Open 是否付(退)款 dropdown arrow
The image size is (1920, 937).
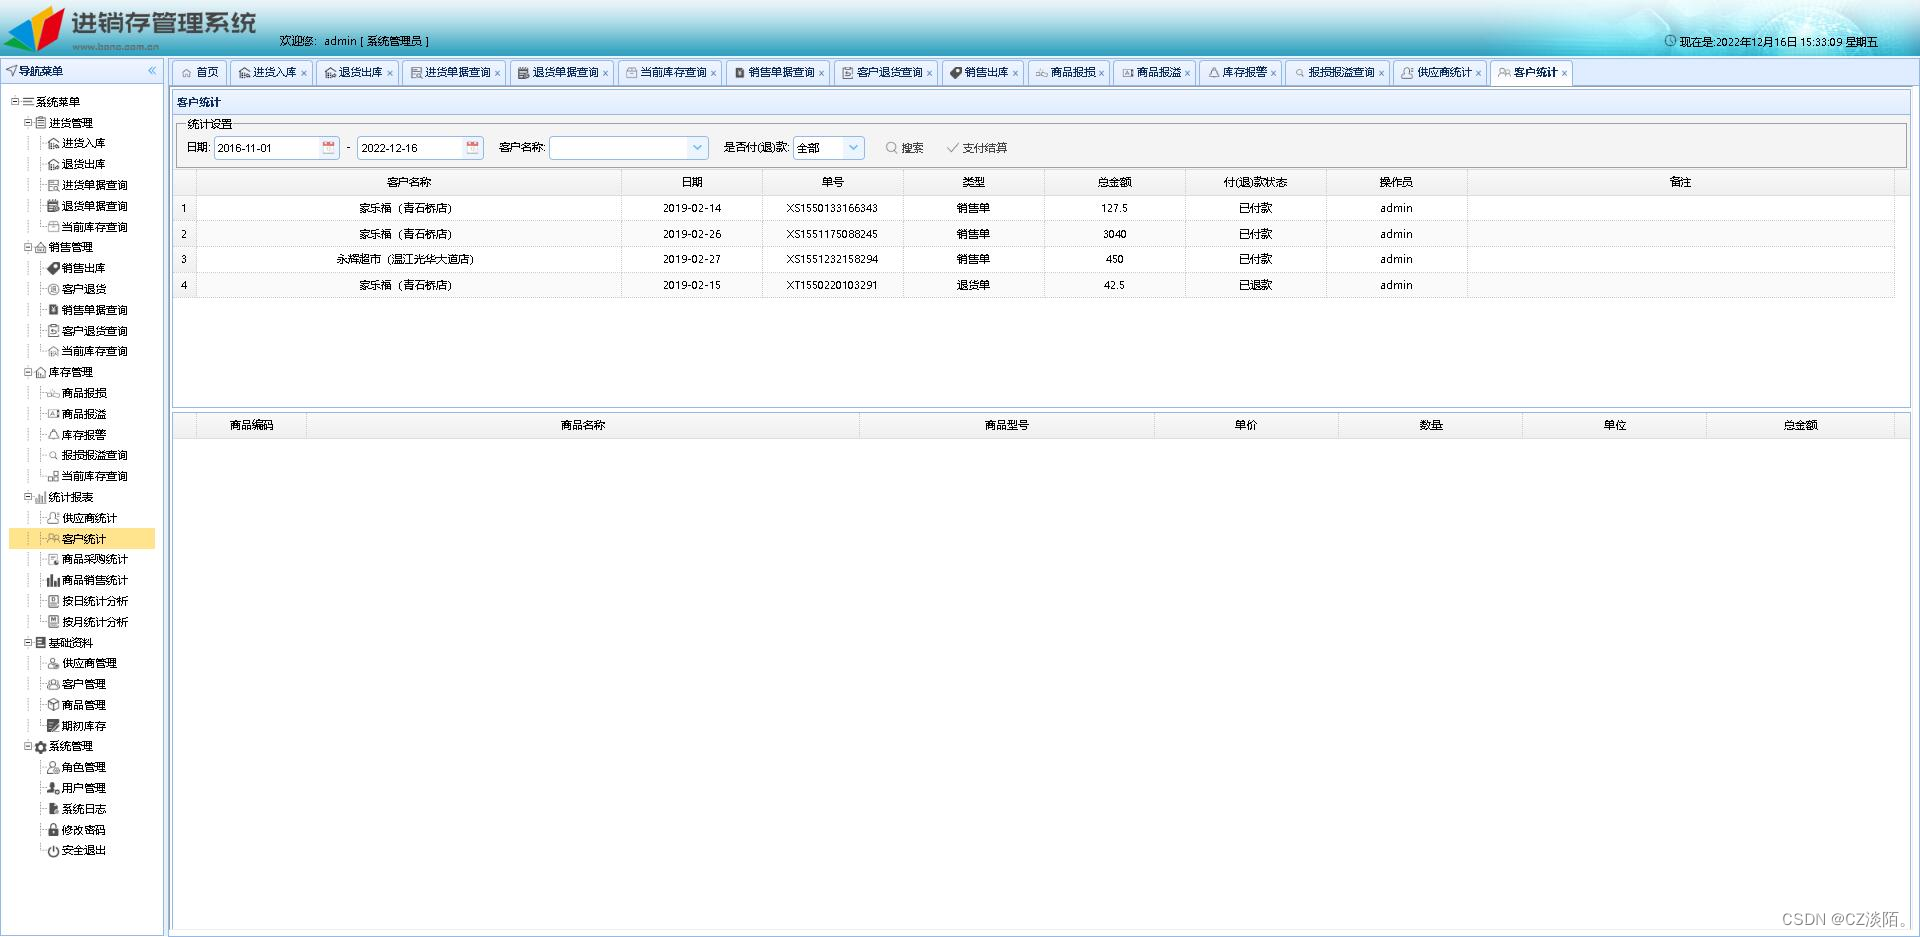(853, 148)
